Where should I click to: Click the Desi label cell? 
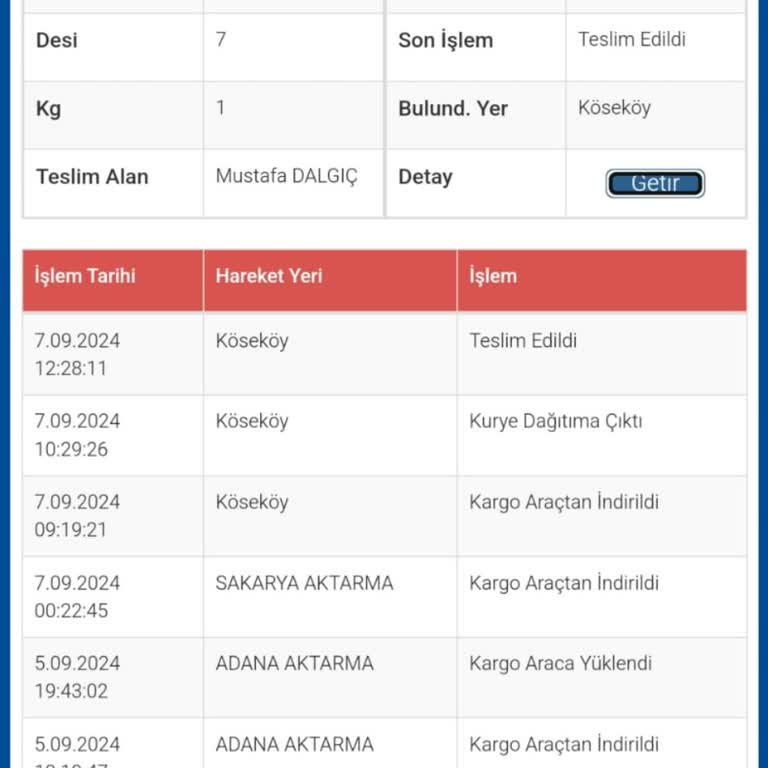[x=57, y=41]
